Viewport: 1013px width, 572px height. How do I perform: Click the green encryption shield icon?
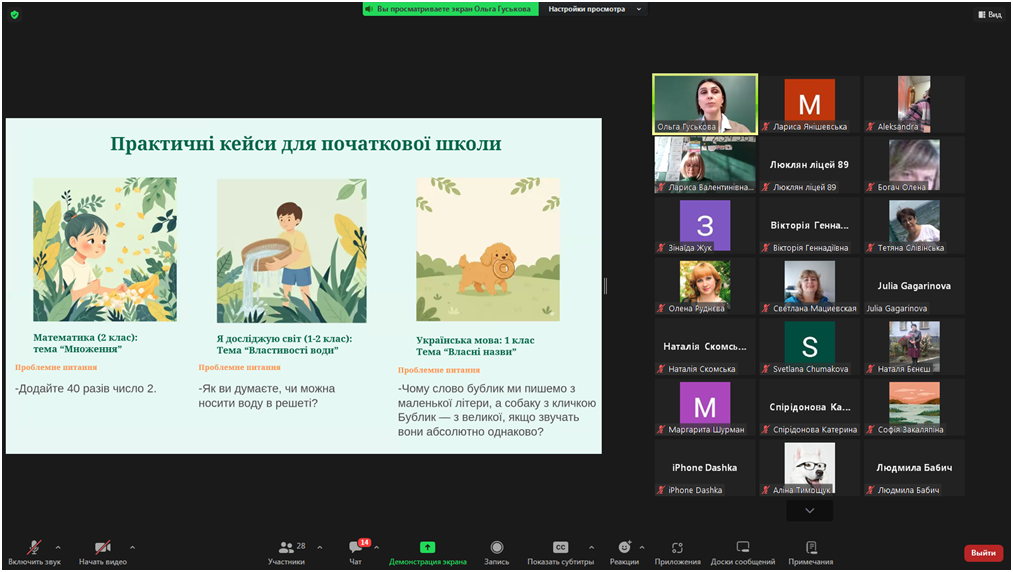14,15
